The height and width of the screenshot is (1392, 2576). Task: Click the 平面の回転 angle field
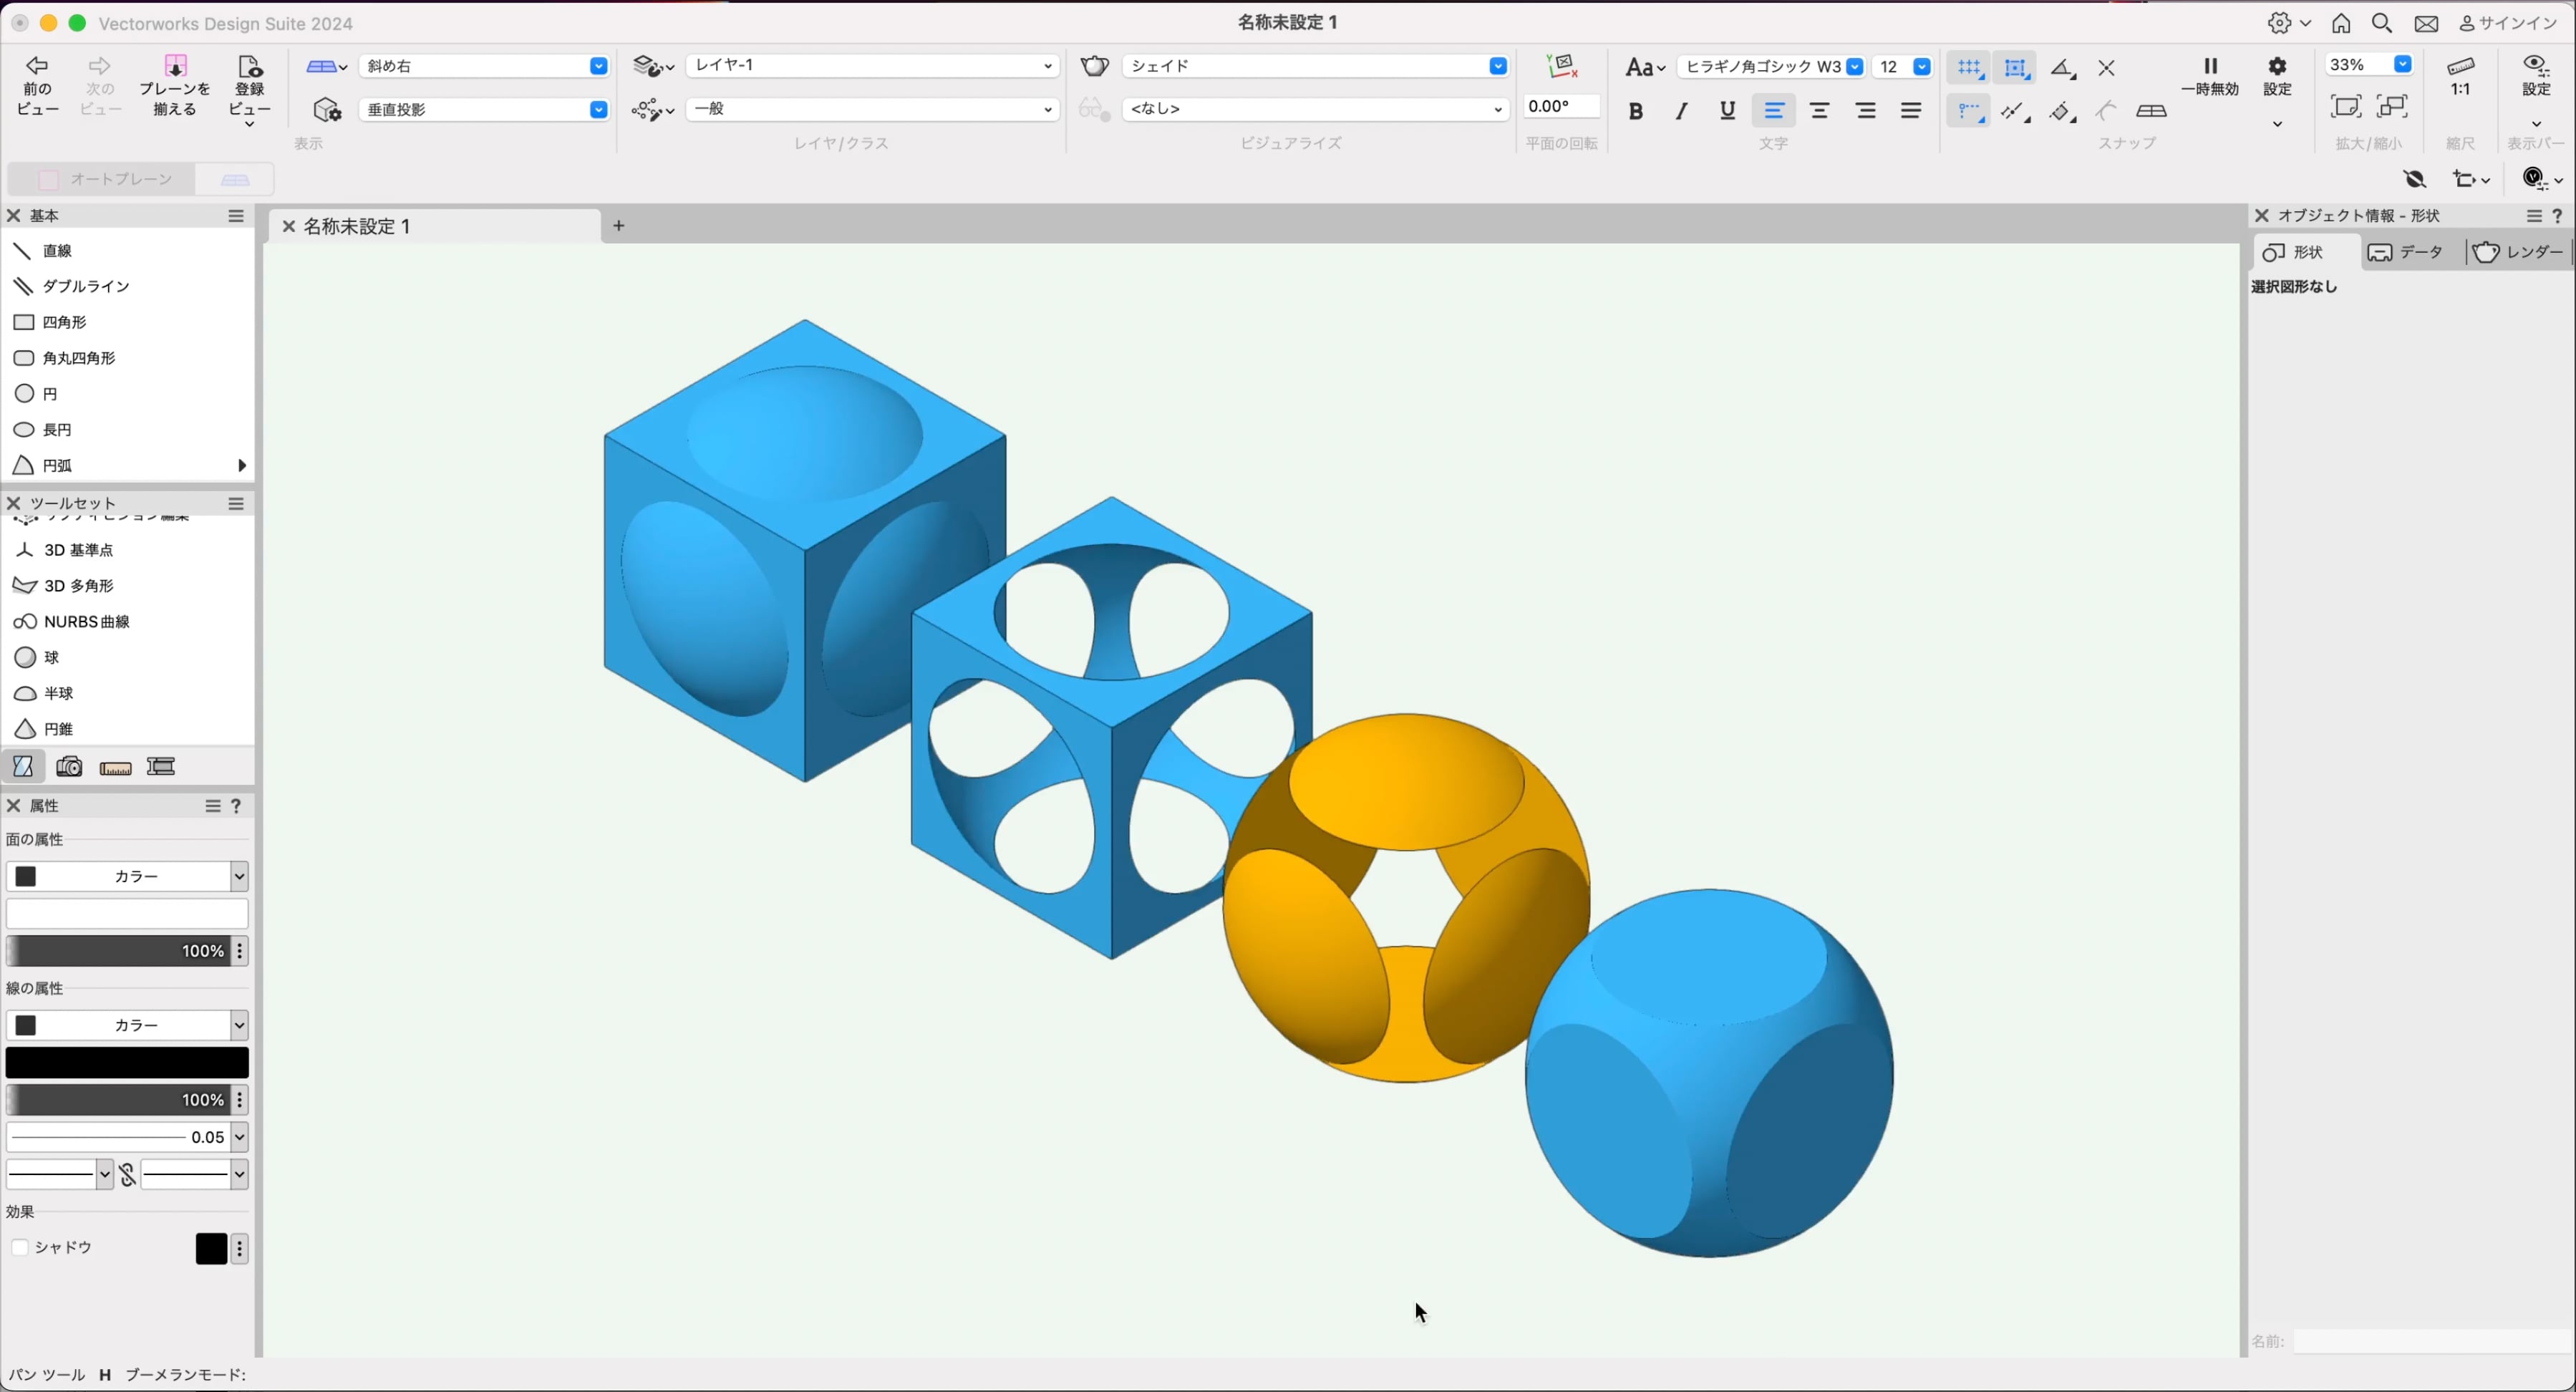(x=1561, y=107)
